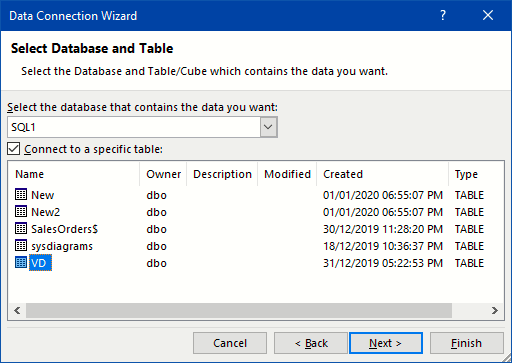This screenshot has height=363, width=512.
Task: Toggle Connect to a specific table checkbox
Action: [14, 149]
